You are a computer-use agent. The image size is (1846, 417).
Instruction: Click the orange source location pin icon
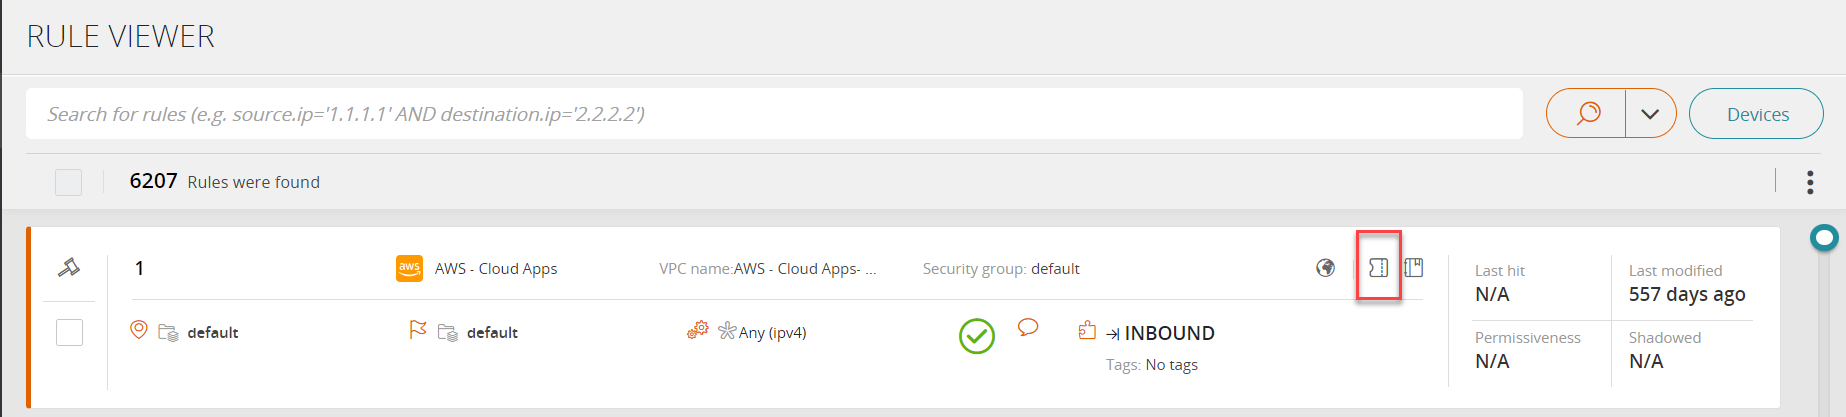[x=139, y=330]
